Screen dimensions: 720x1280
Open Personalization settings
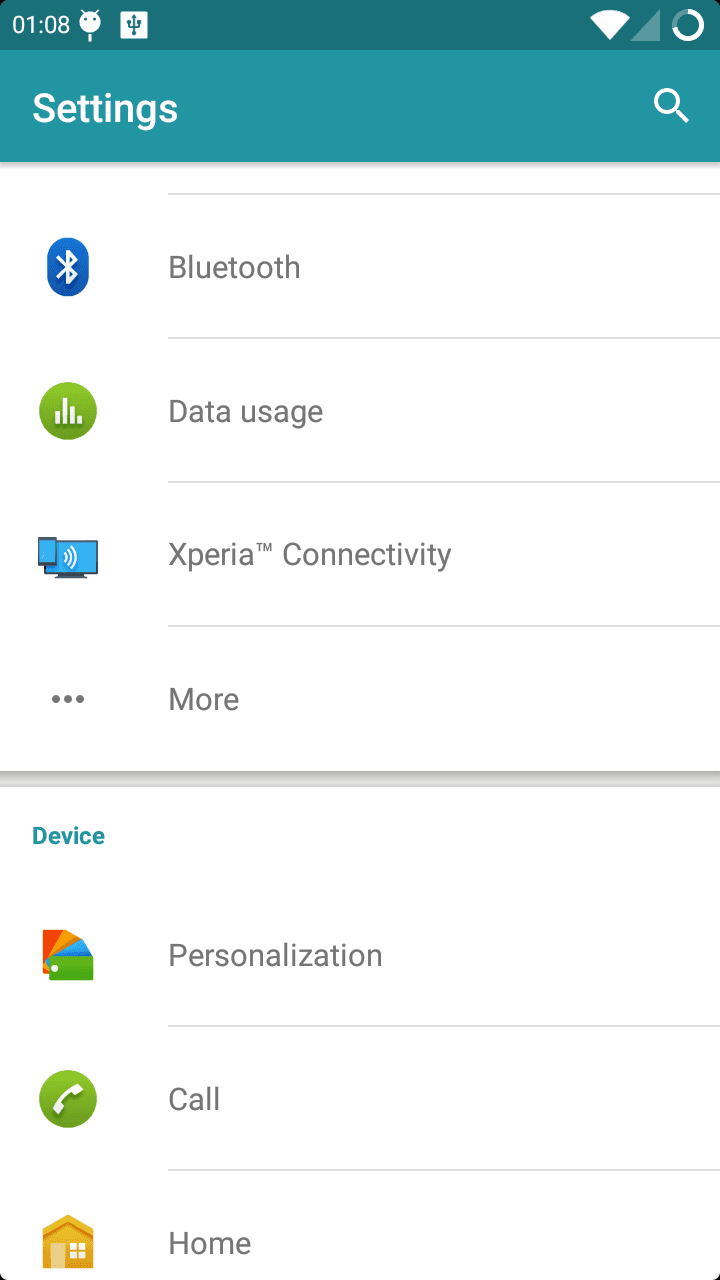coord(275,955)
